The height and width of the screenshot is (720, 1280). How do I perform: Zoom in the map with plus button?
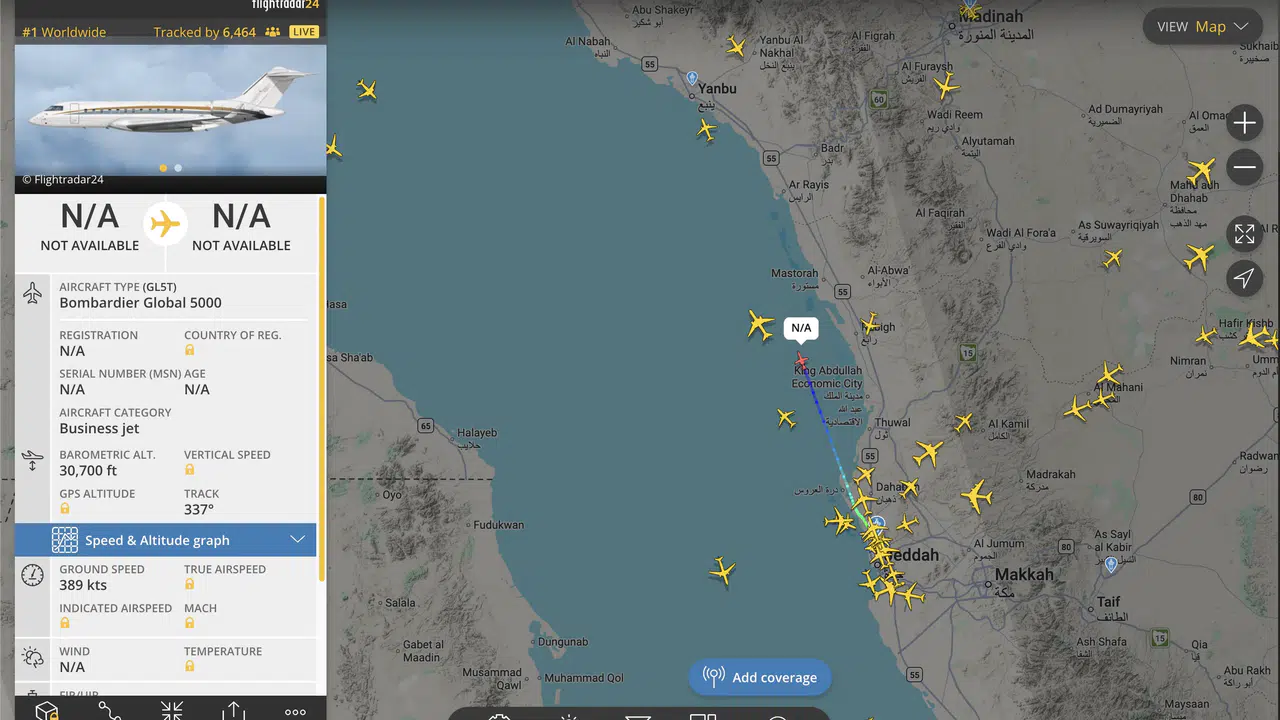click(1244, 123)
